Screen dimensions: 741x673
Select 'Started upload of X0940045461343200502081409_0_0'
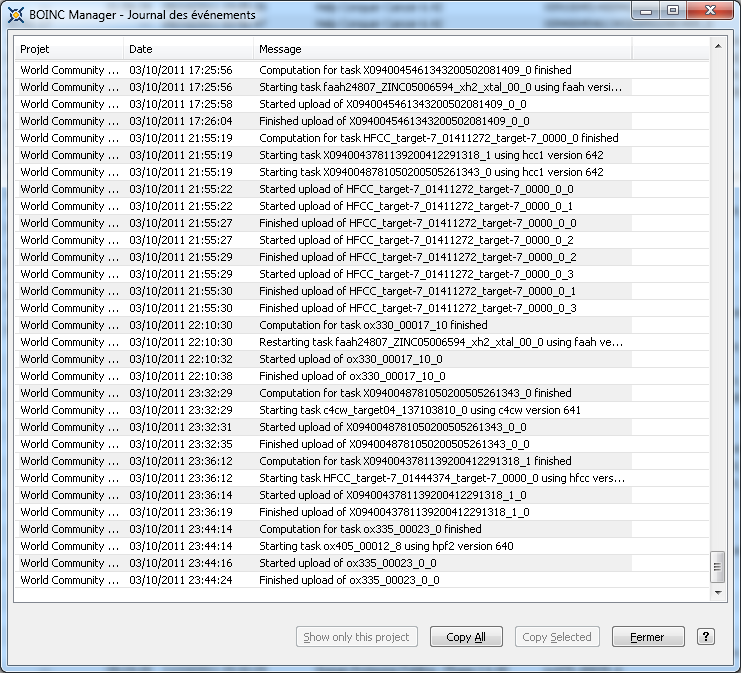[x=392, y=104]
